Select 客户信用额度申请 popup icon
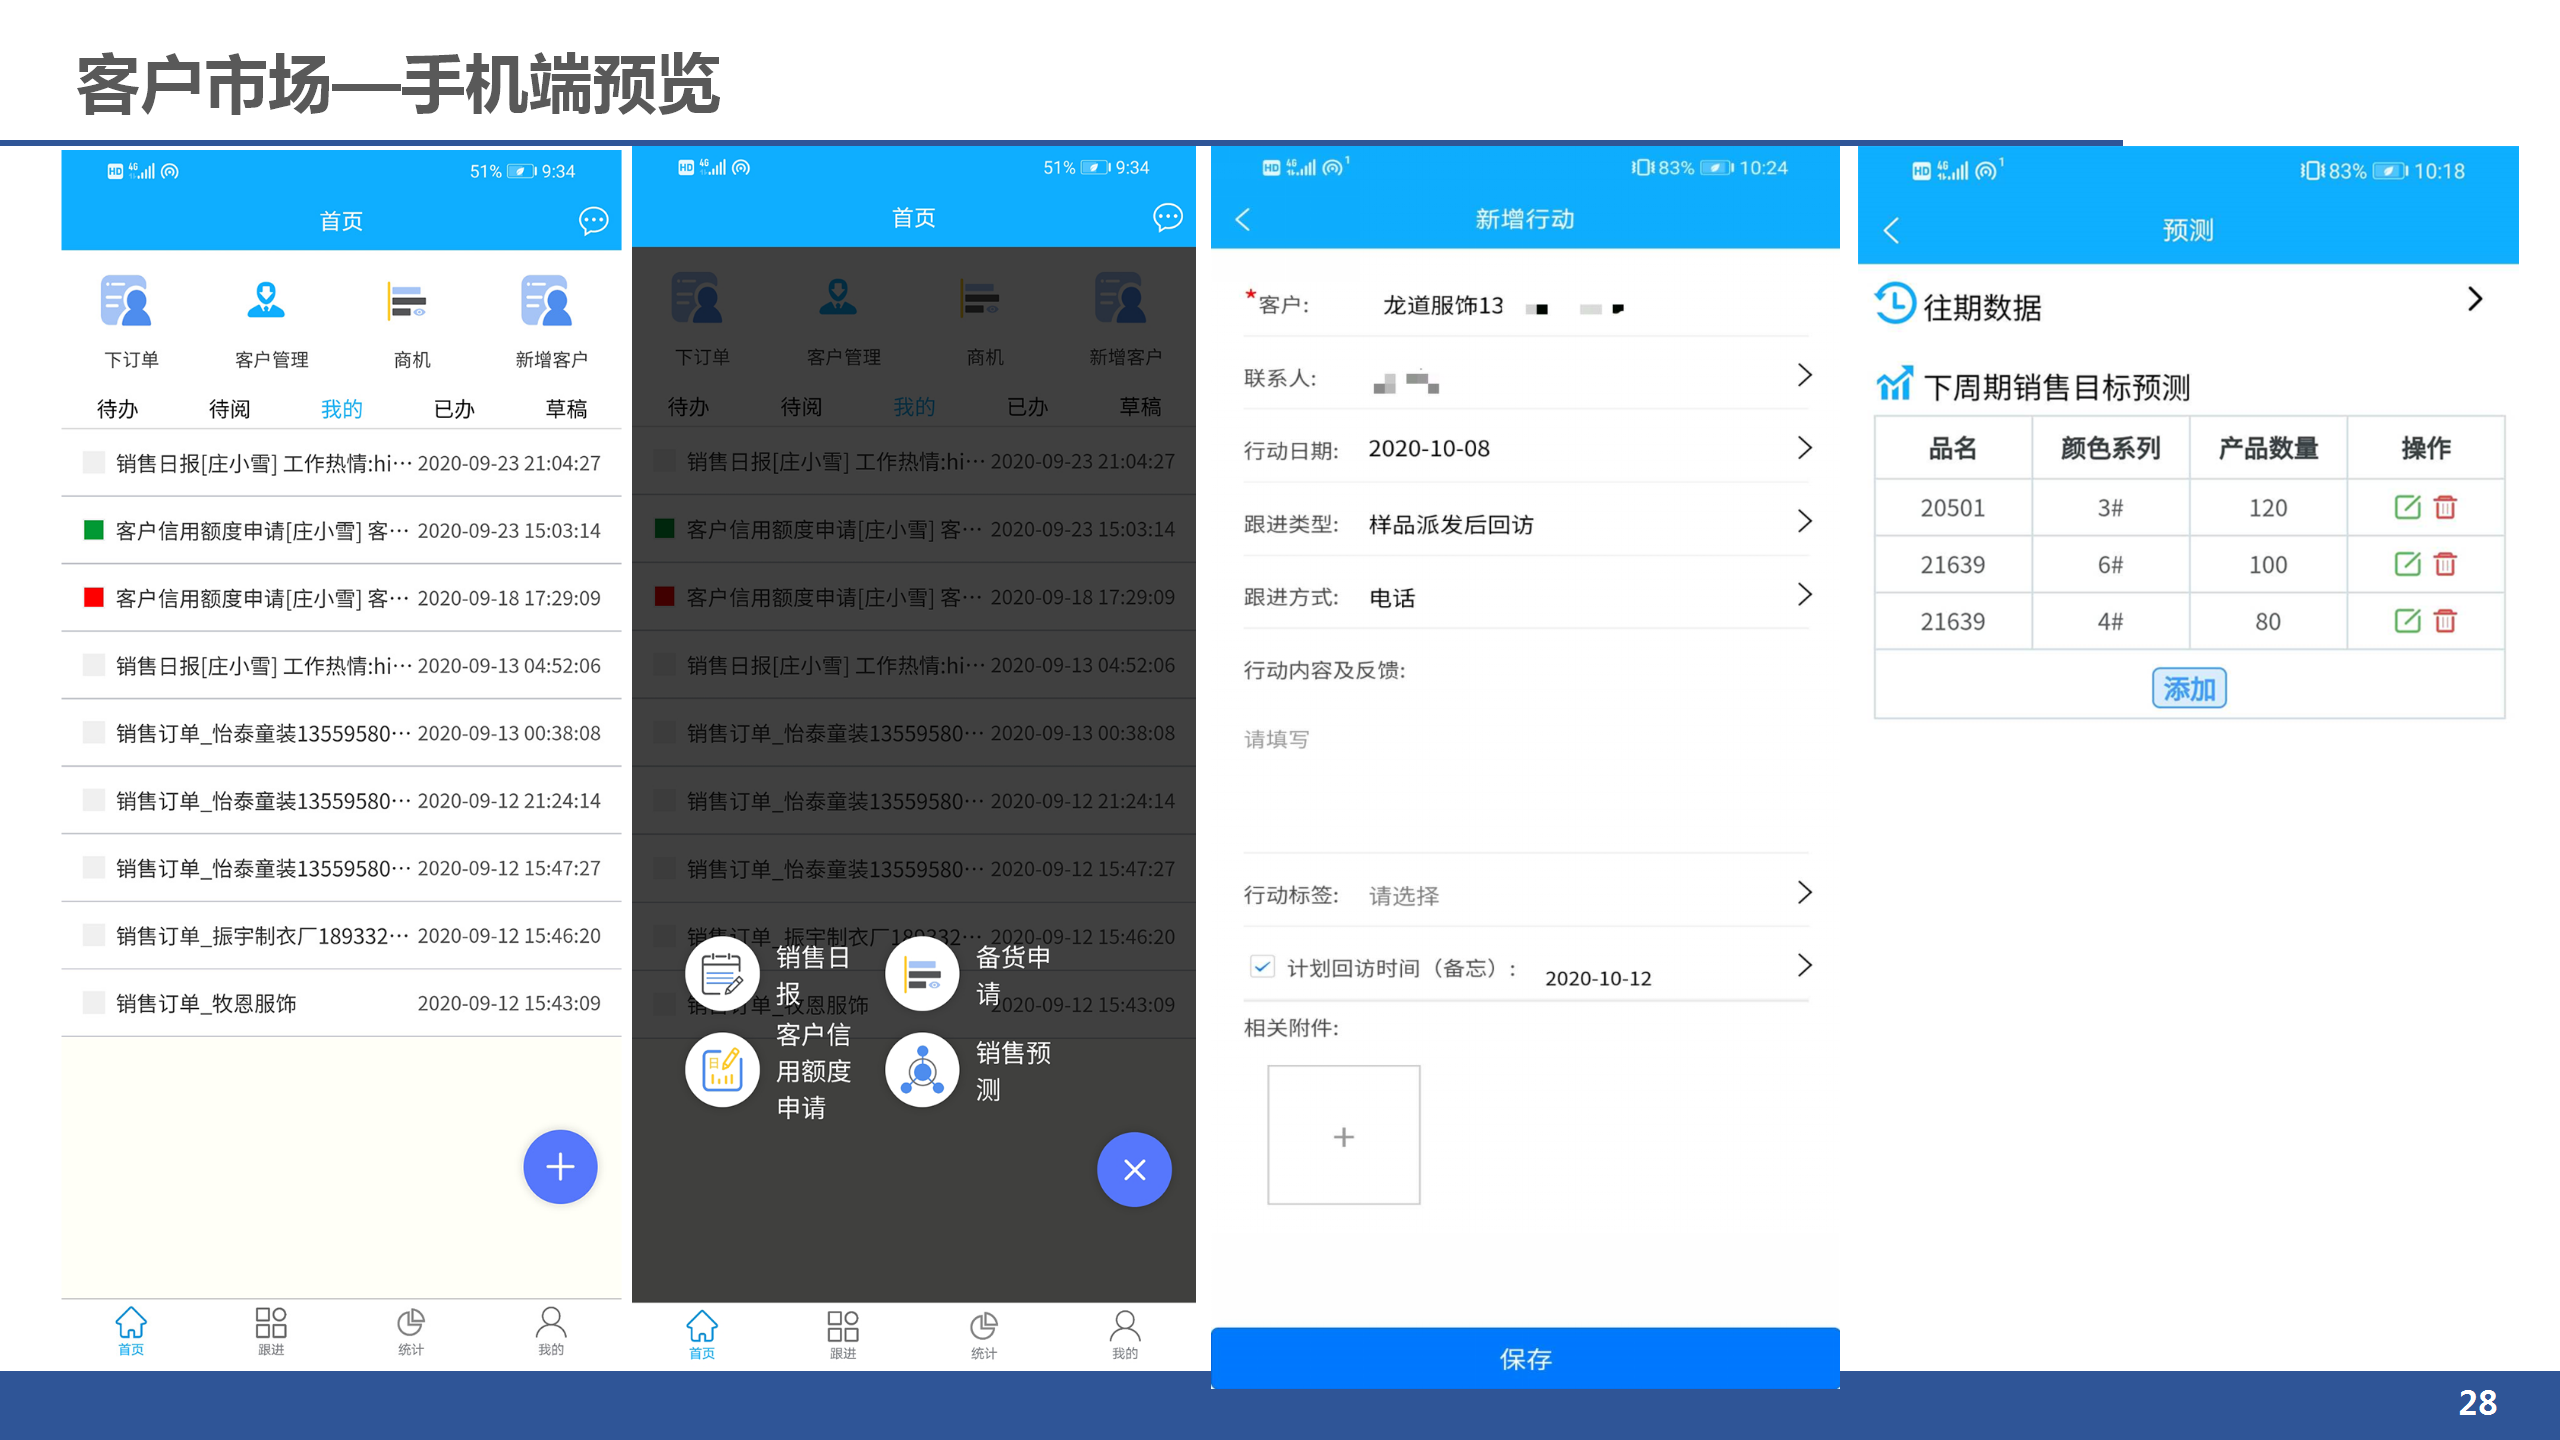The width and height of the screenshot is (2560, 1440). 722,1070
